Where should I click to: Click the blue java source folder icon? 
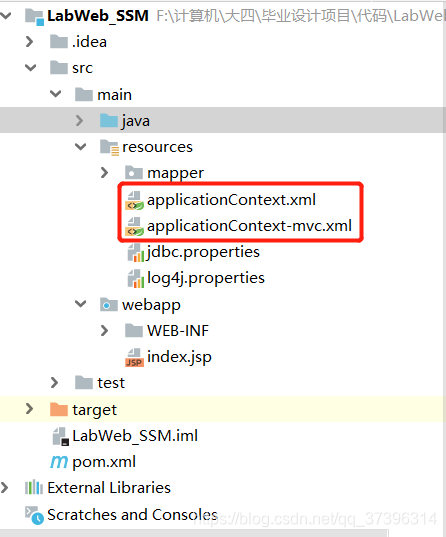(109, 121)
